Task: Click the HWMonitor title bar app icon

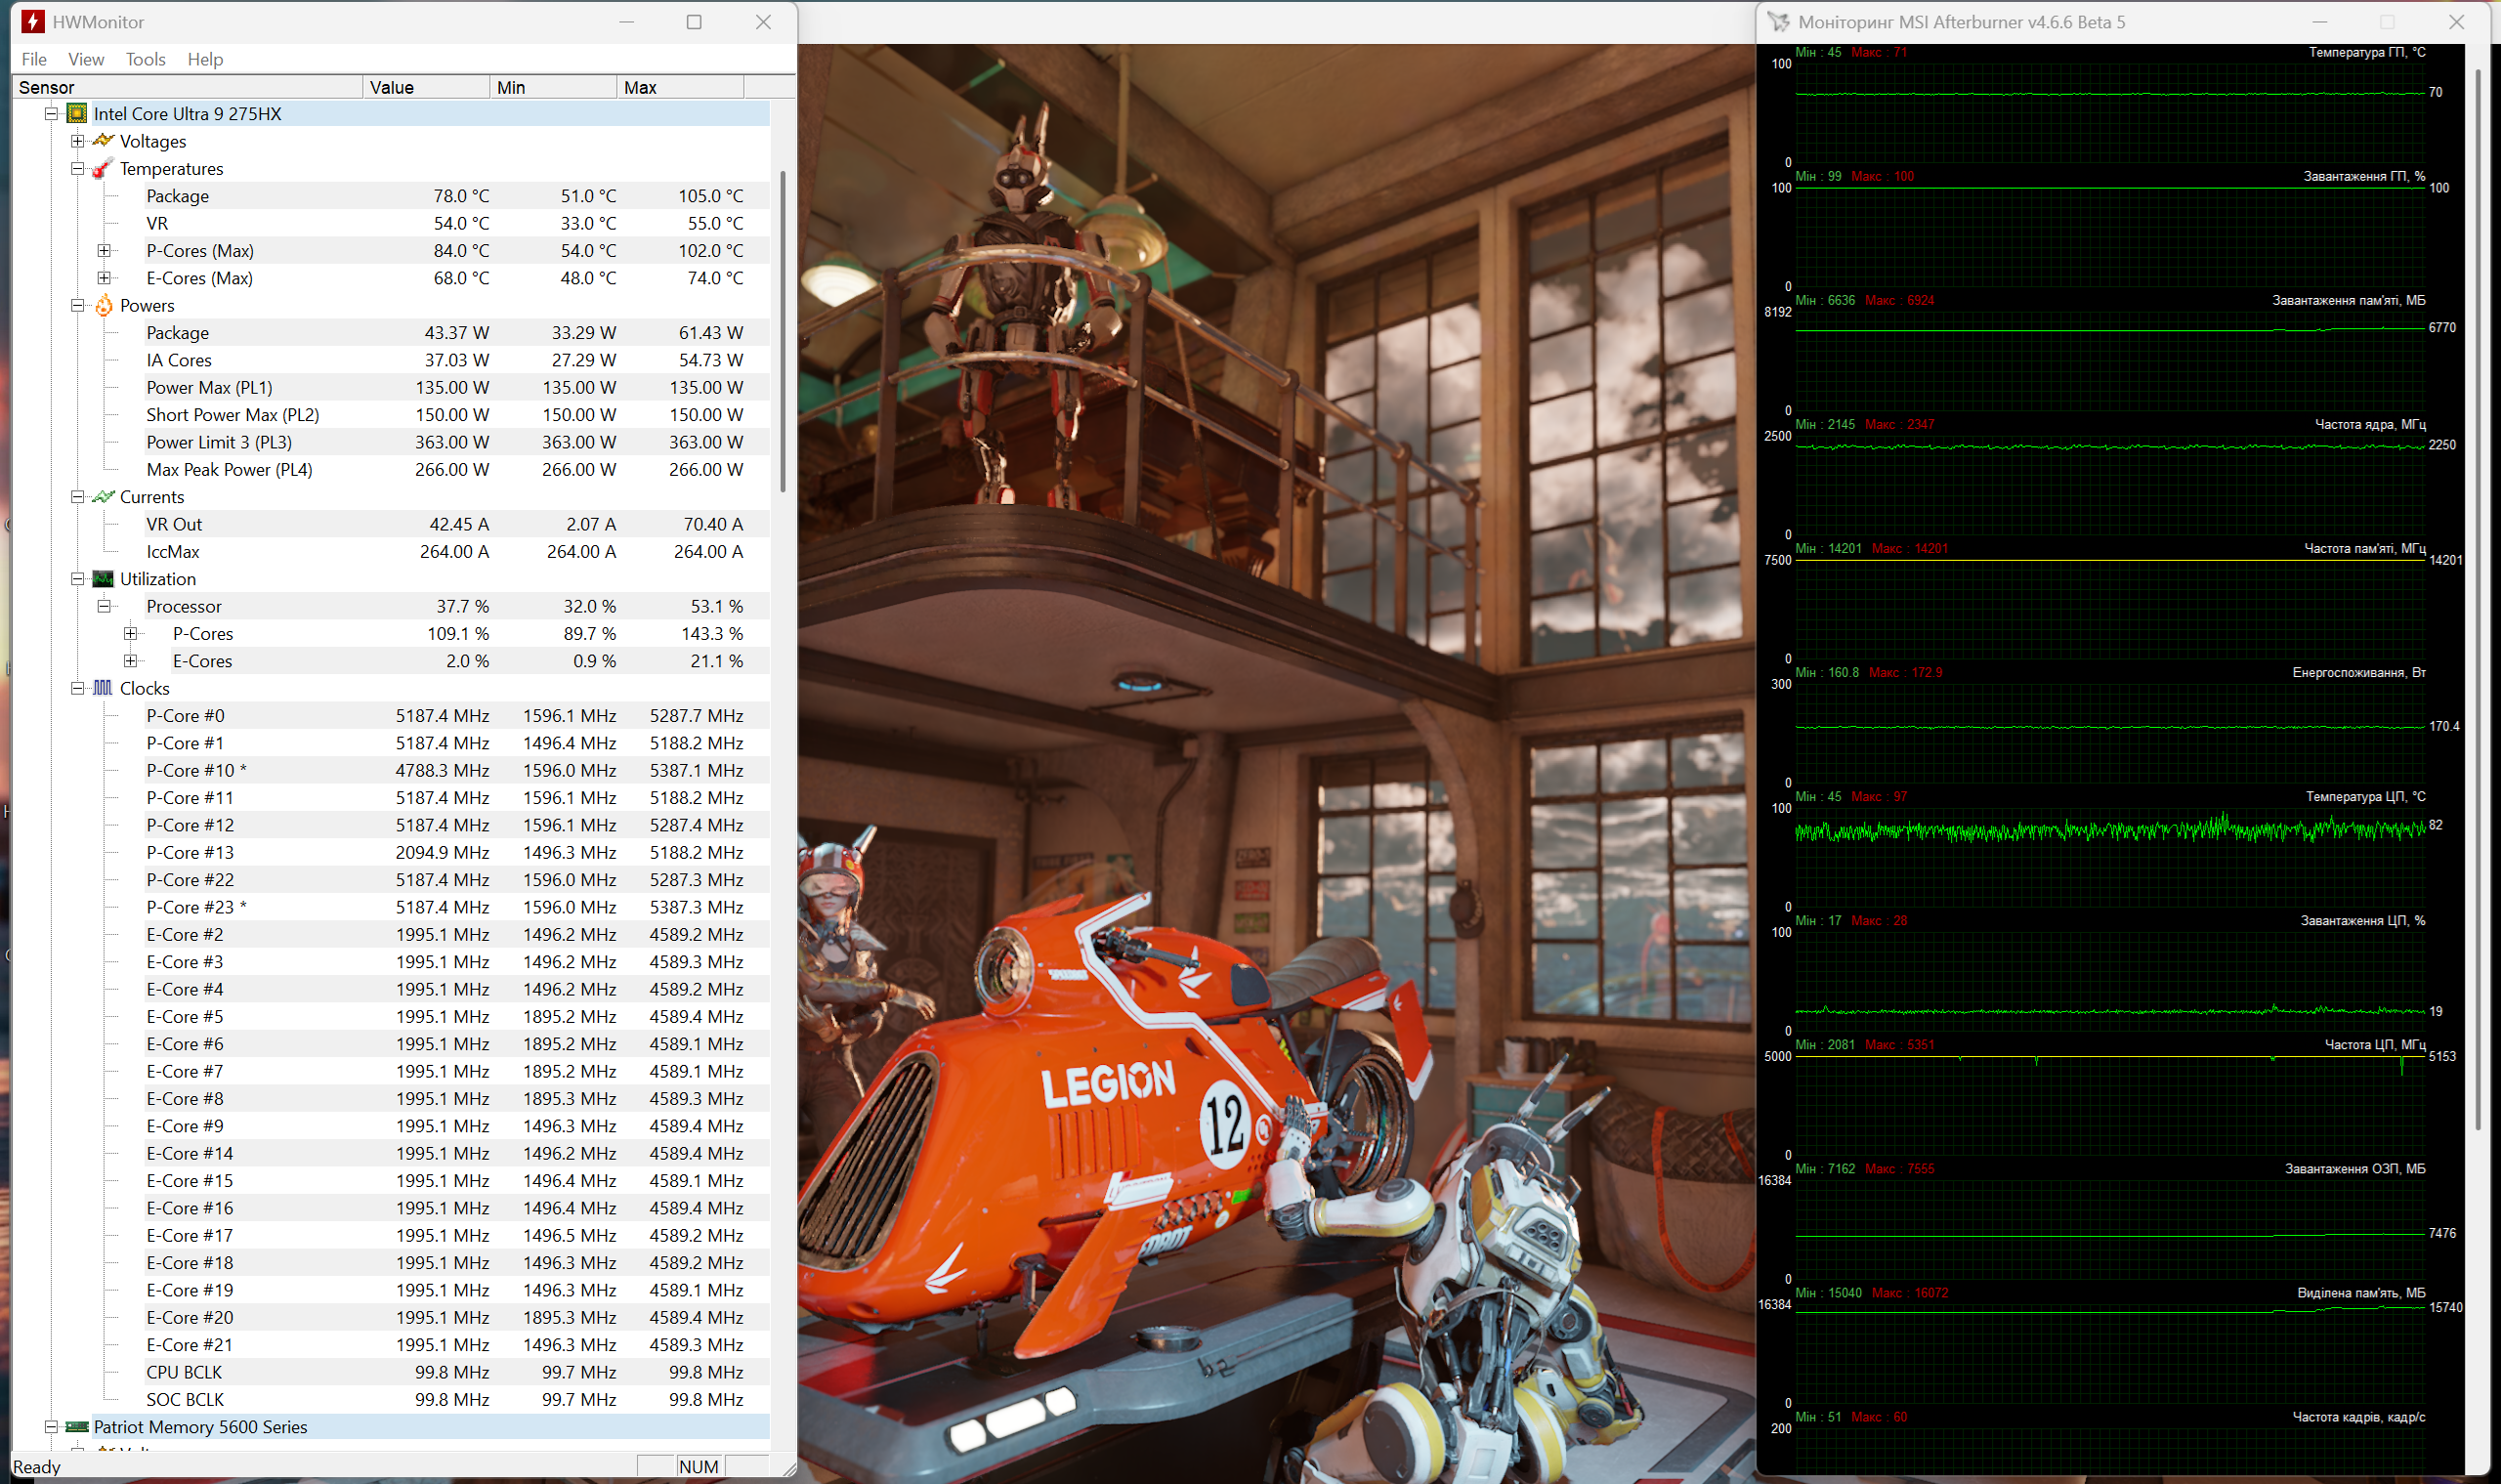Action: (32, 22)
